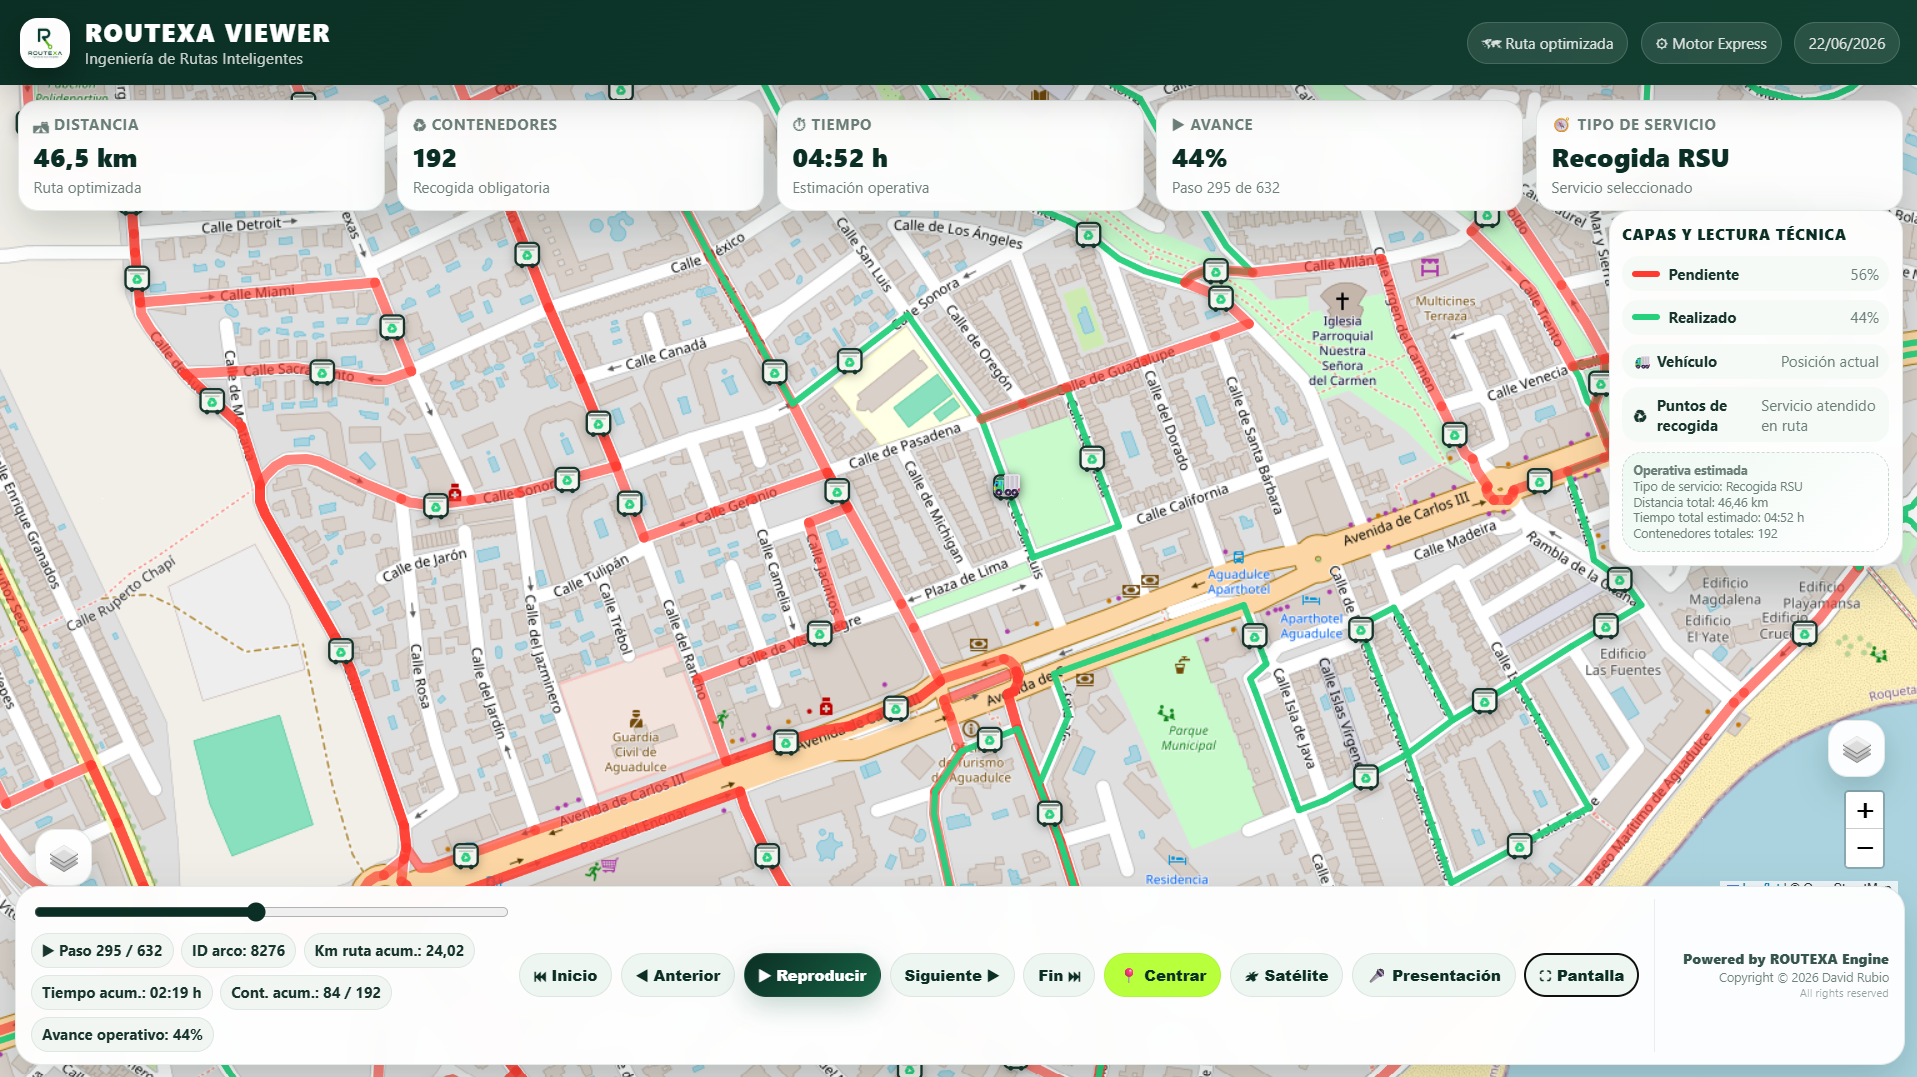Click the Tiempo card clock icon

(799, 125)
